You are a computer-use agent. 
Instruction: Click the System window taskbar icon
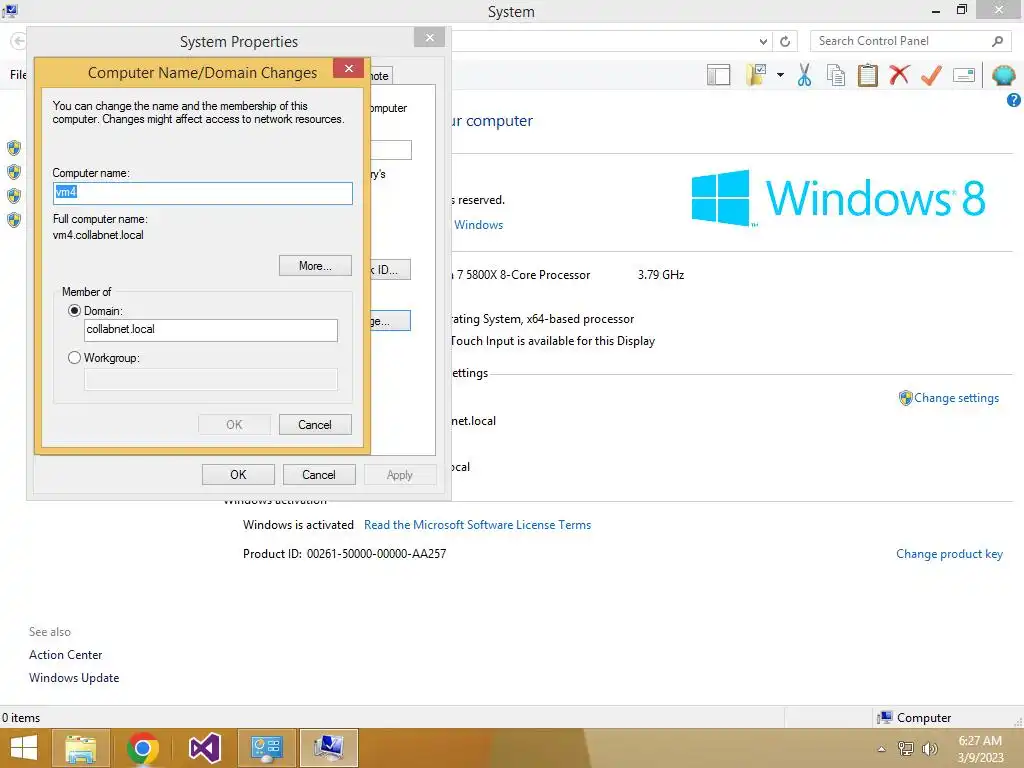pos(328,748)
